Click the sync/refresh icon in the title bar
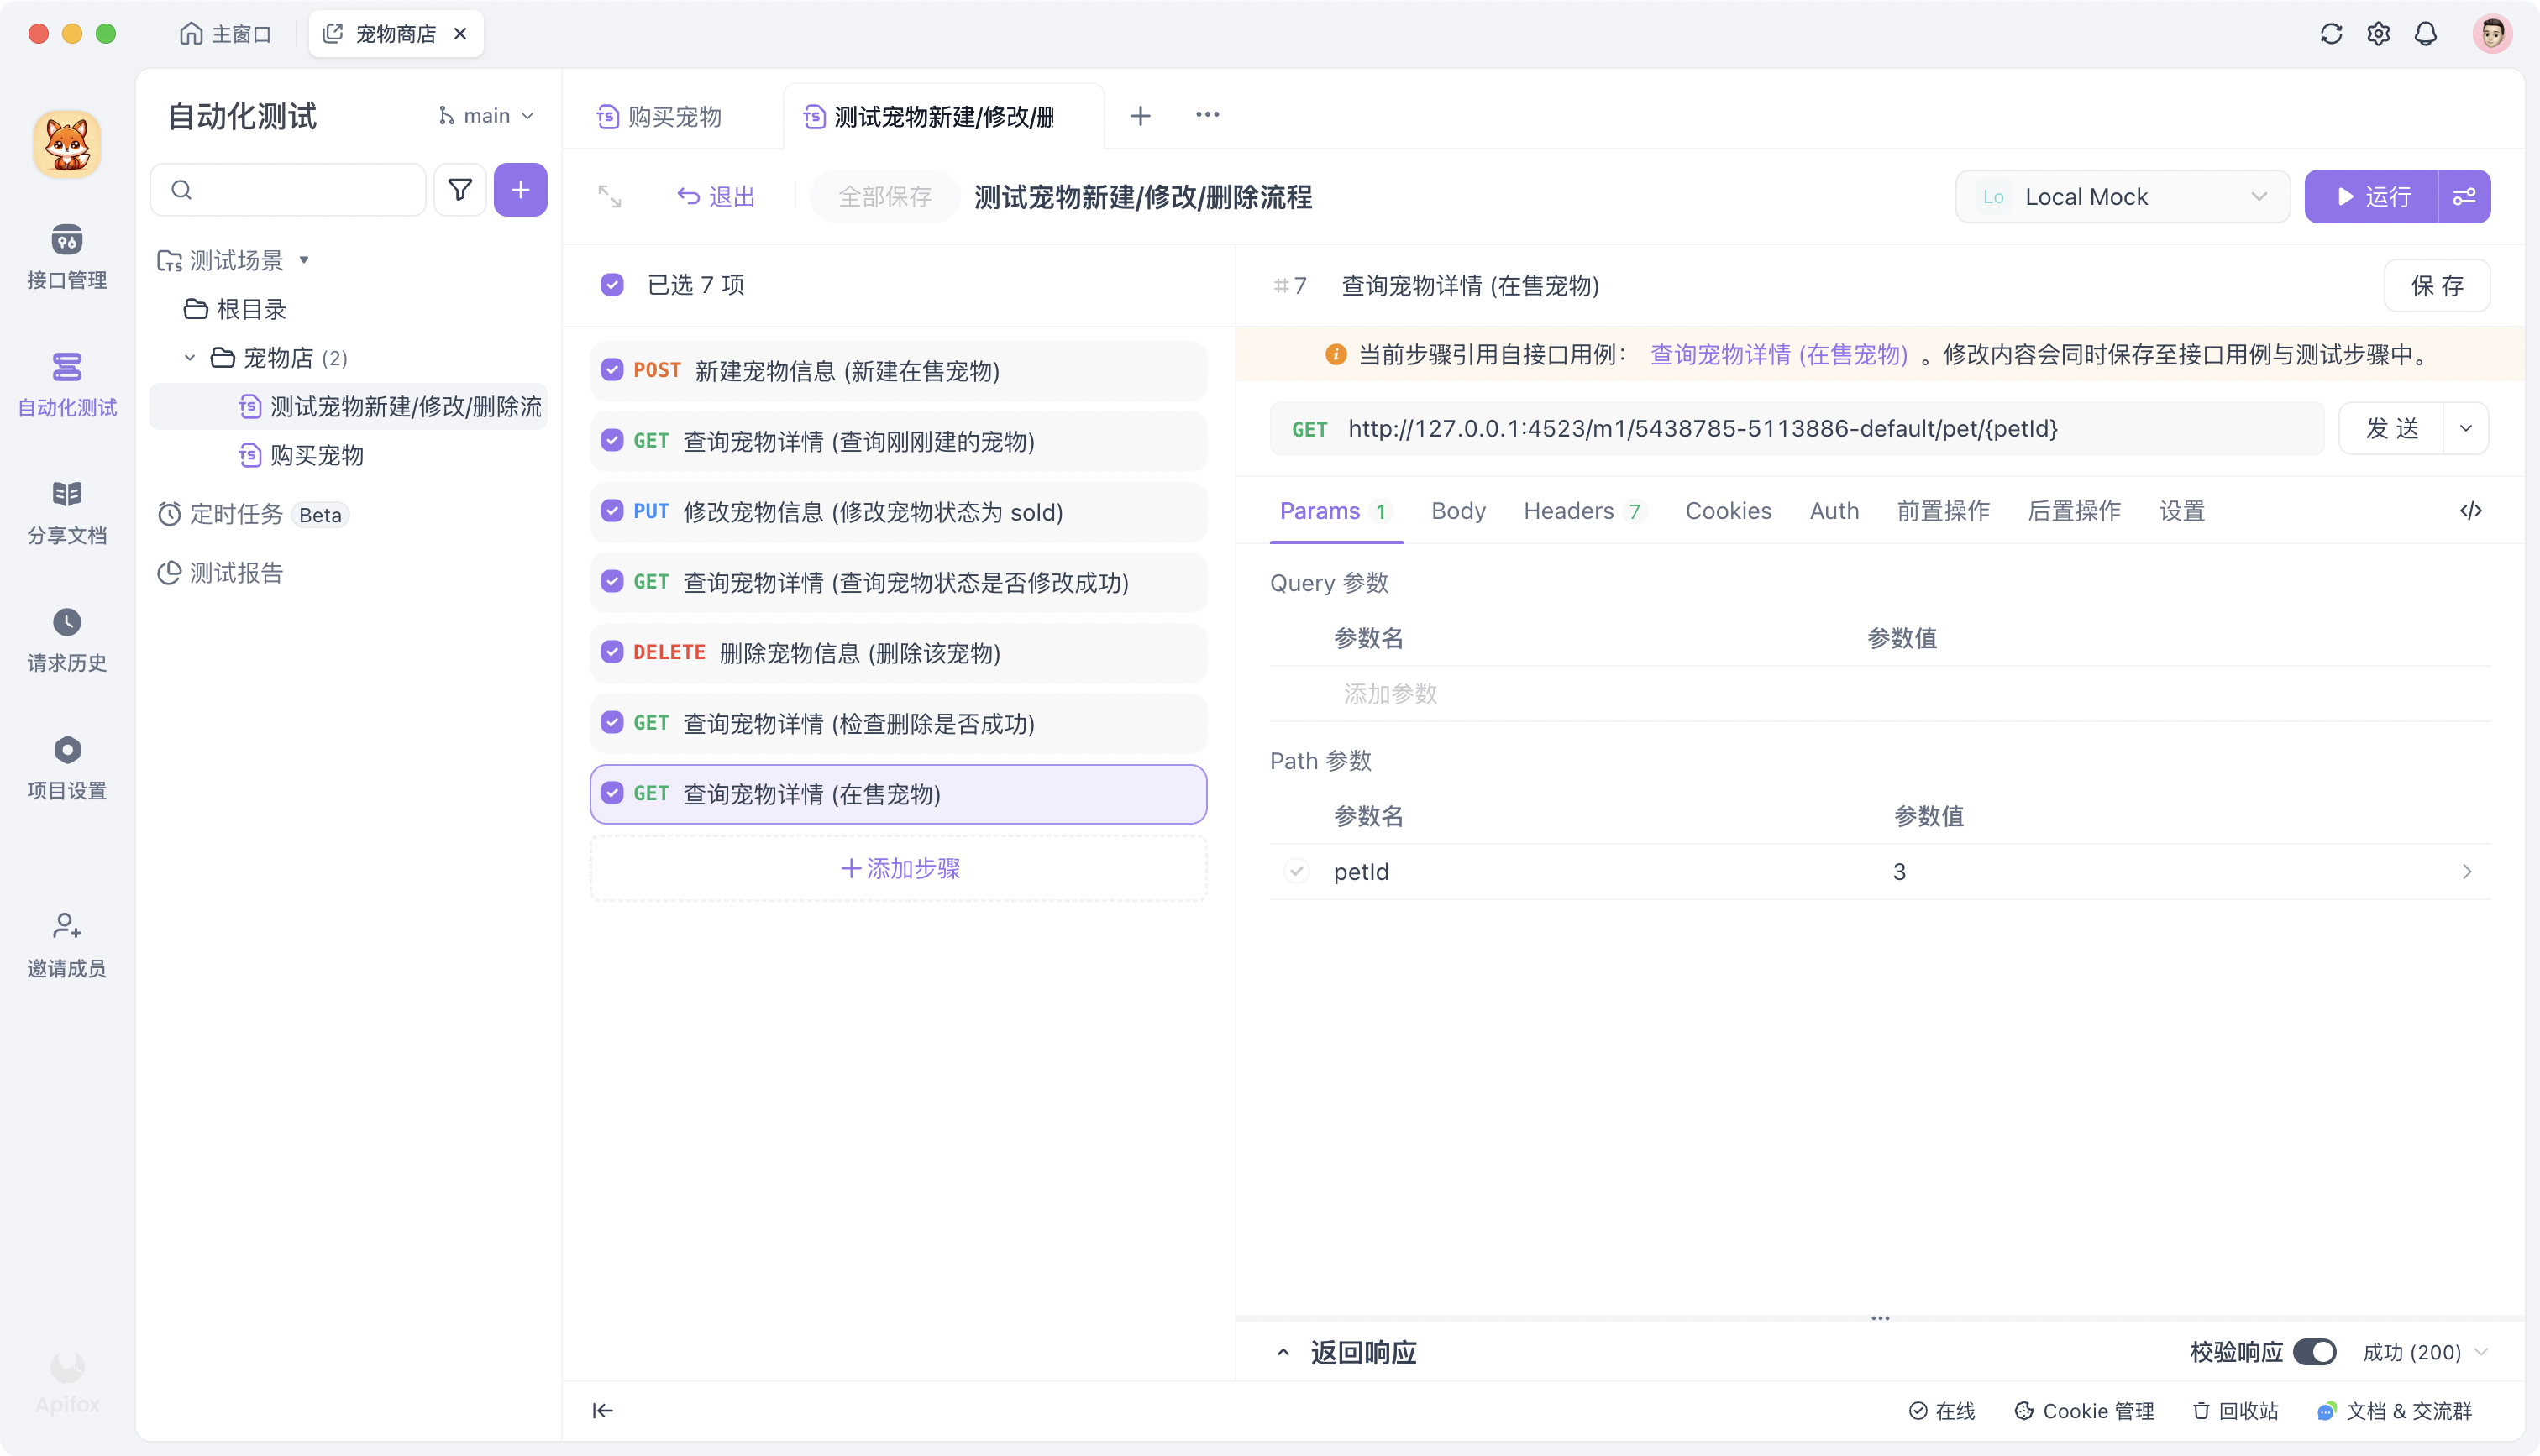The width and height of the screenshot is (2540, 1456). click(x=2331, y=33)
